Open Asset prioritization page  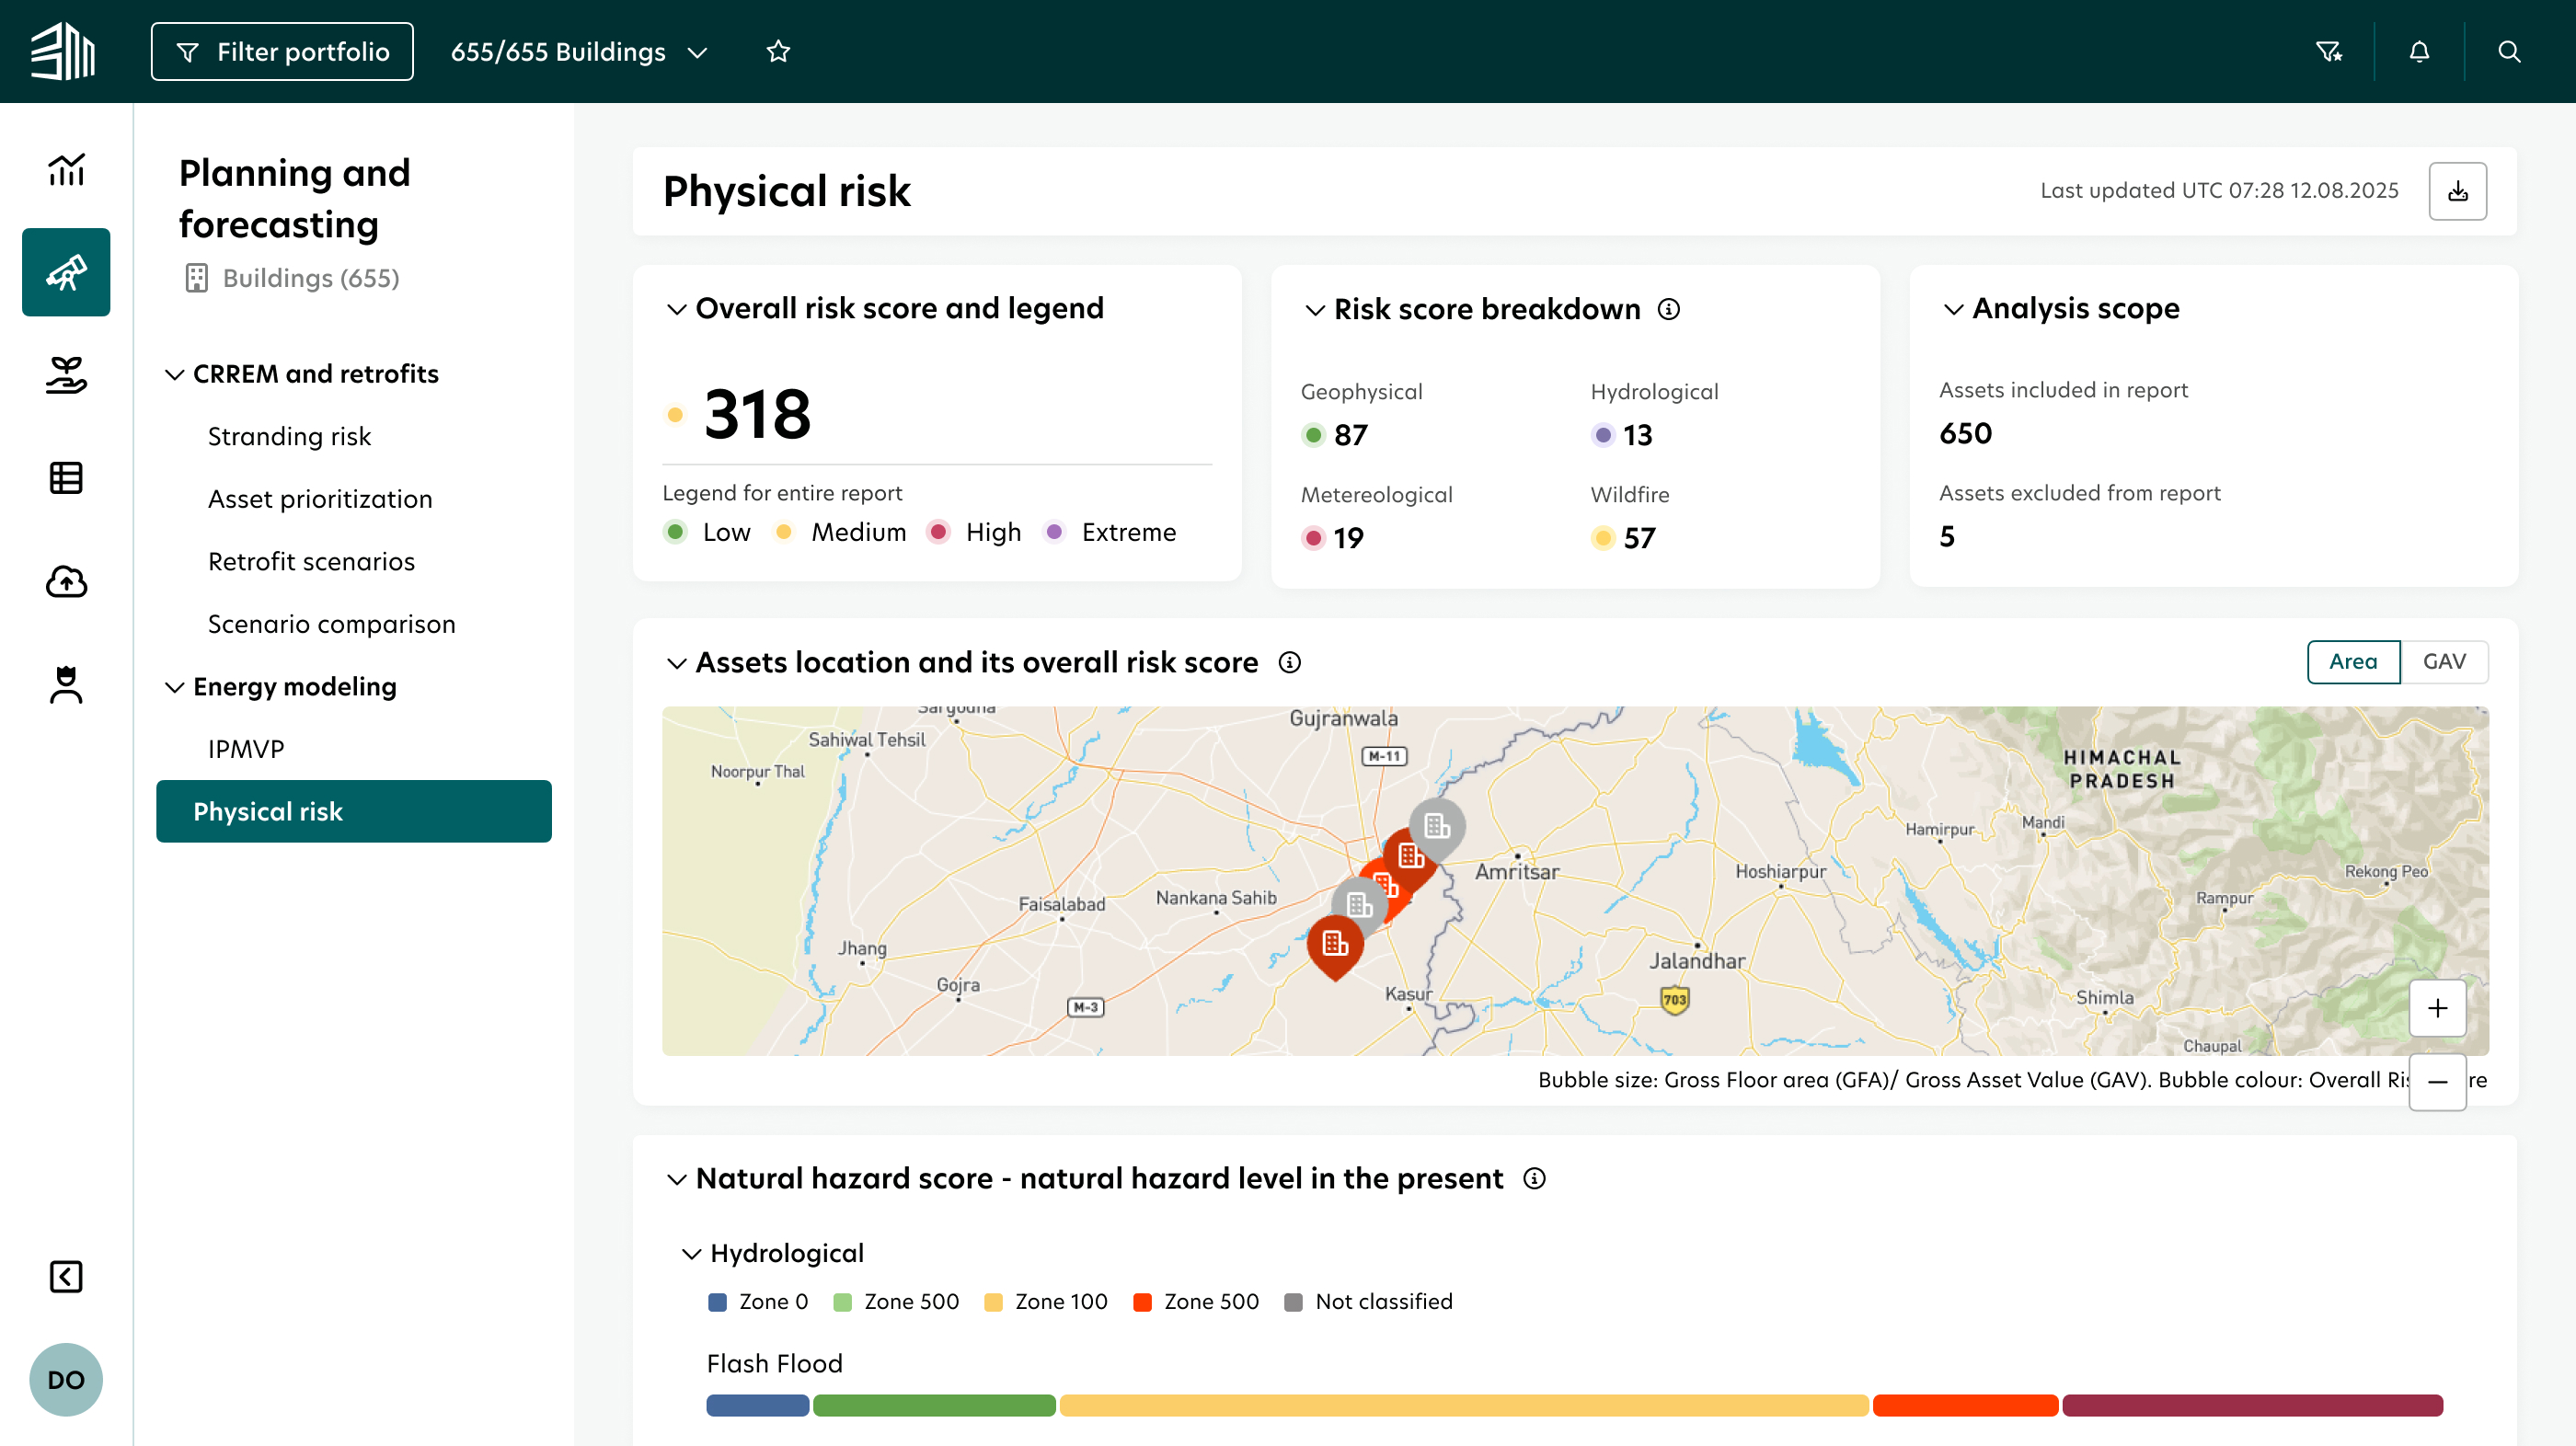click(x=320, y=499)
